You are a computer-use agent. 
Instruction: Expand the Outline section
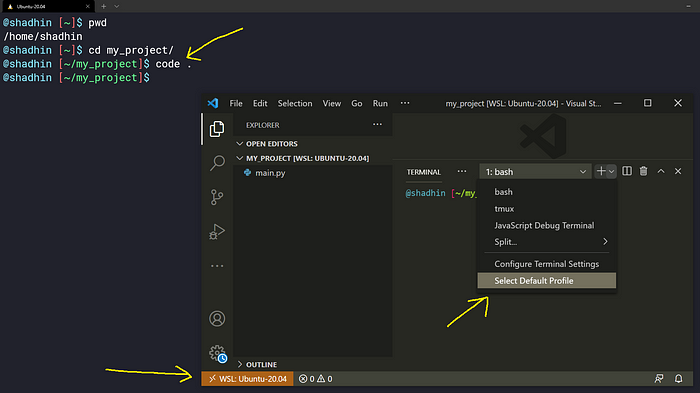click(x=312, y=364)
